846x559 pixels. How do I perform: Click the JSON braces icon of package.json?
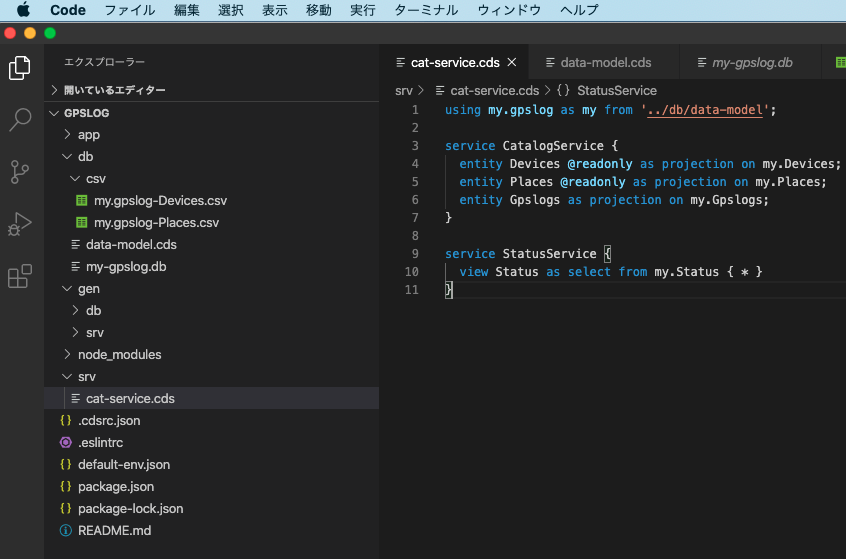click(66, 487)
